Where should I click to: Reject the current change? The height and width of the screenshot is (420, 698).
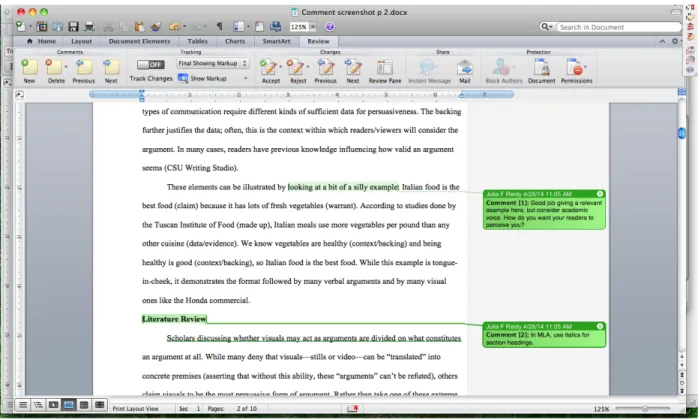pyautogui.click(x=296, y=71)
